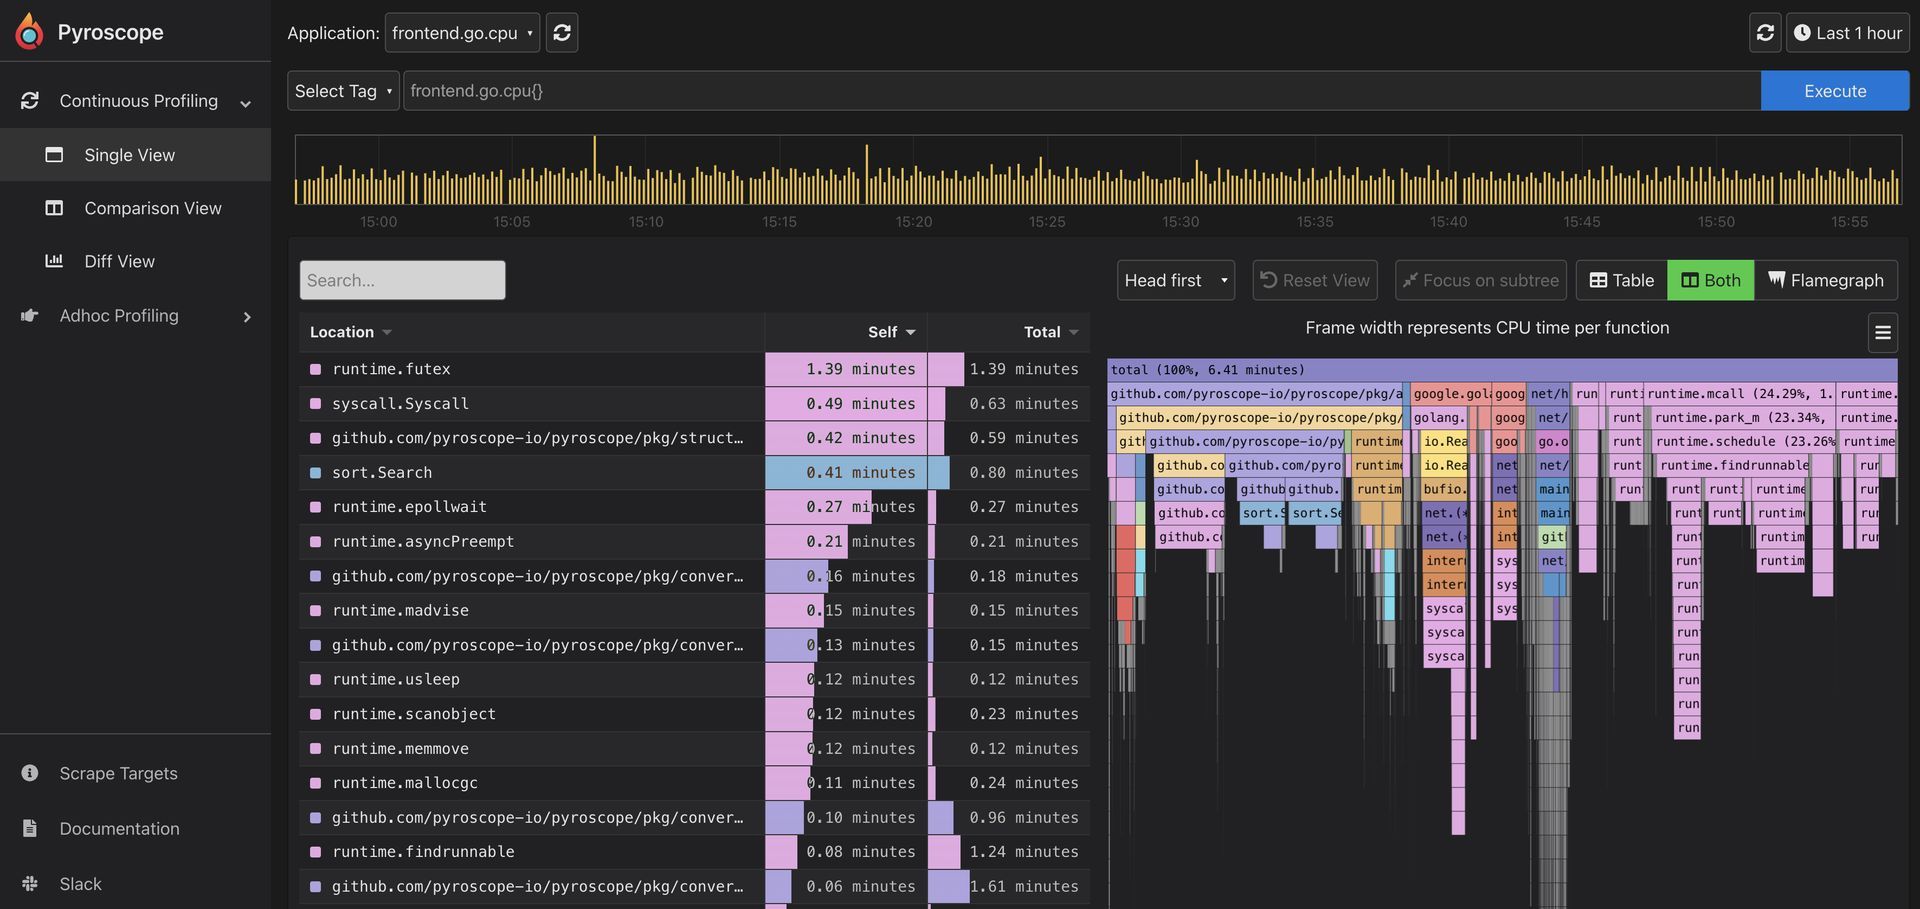Image resolution: width=1920 pixels, height=909 pixels.
Task: Select the runtime.epollwait table row
Action: [694, 507]
